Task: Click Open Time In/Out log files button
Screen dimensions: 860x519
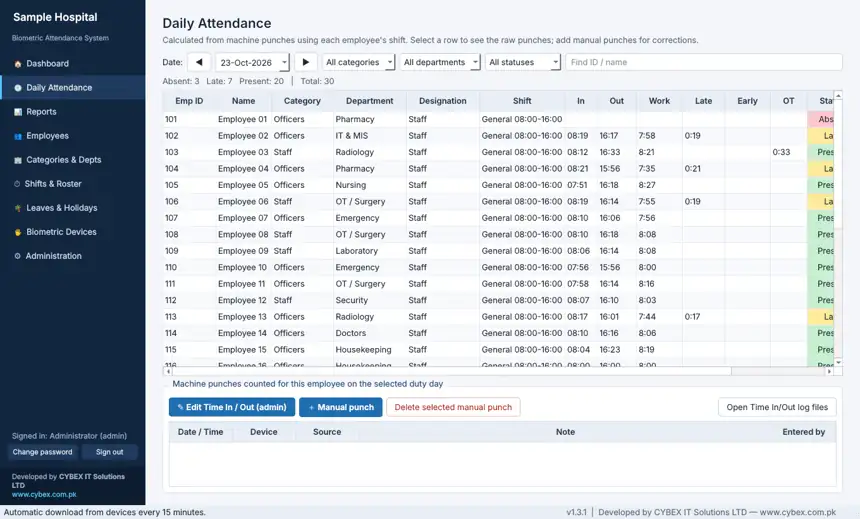Action: pyautogui.click(x=777, y=407)
